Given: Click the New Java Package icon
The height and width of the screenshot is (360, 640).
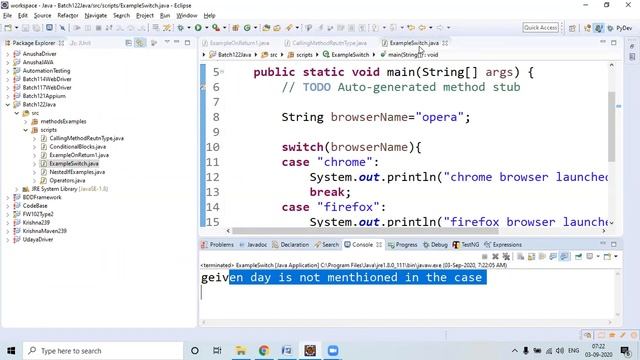Looking at the screenshot, I should click(x=236, y=28).
